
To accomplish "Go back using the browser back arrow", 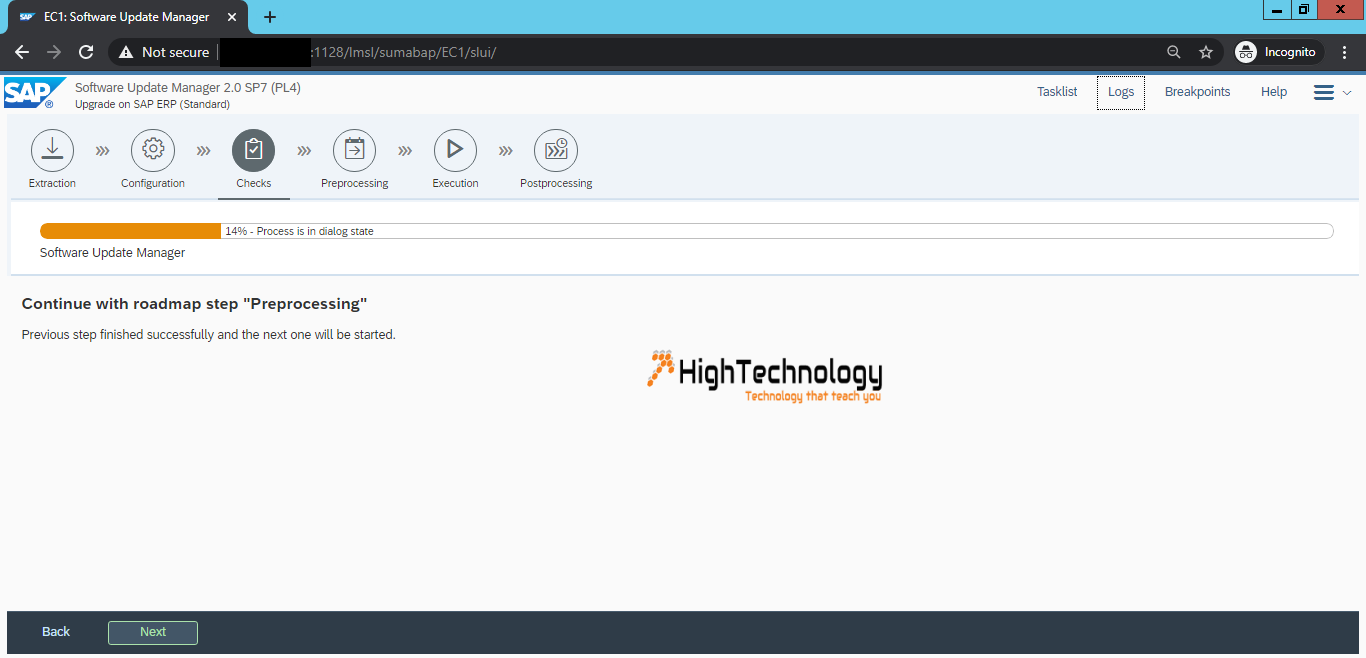I will tap(22, 52).
